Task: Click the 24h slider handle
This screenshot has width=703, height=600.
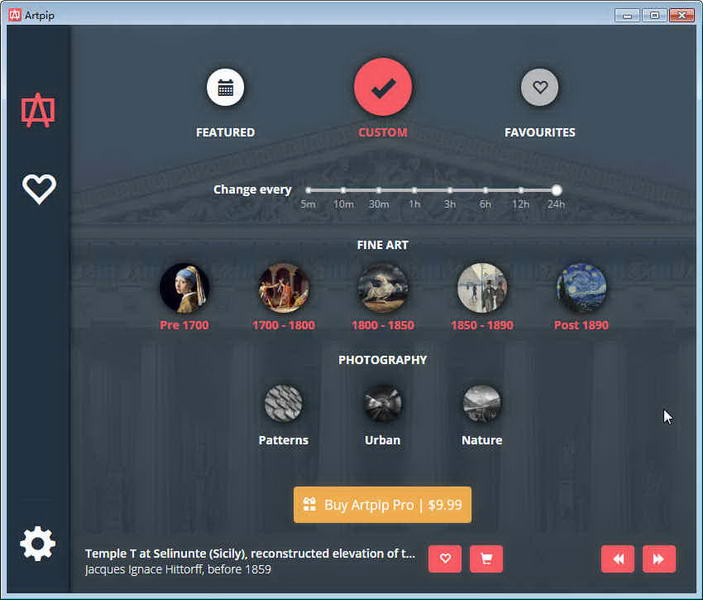Action: click(556, 190)
